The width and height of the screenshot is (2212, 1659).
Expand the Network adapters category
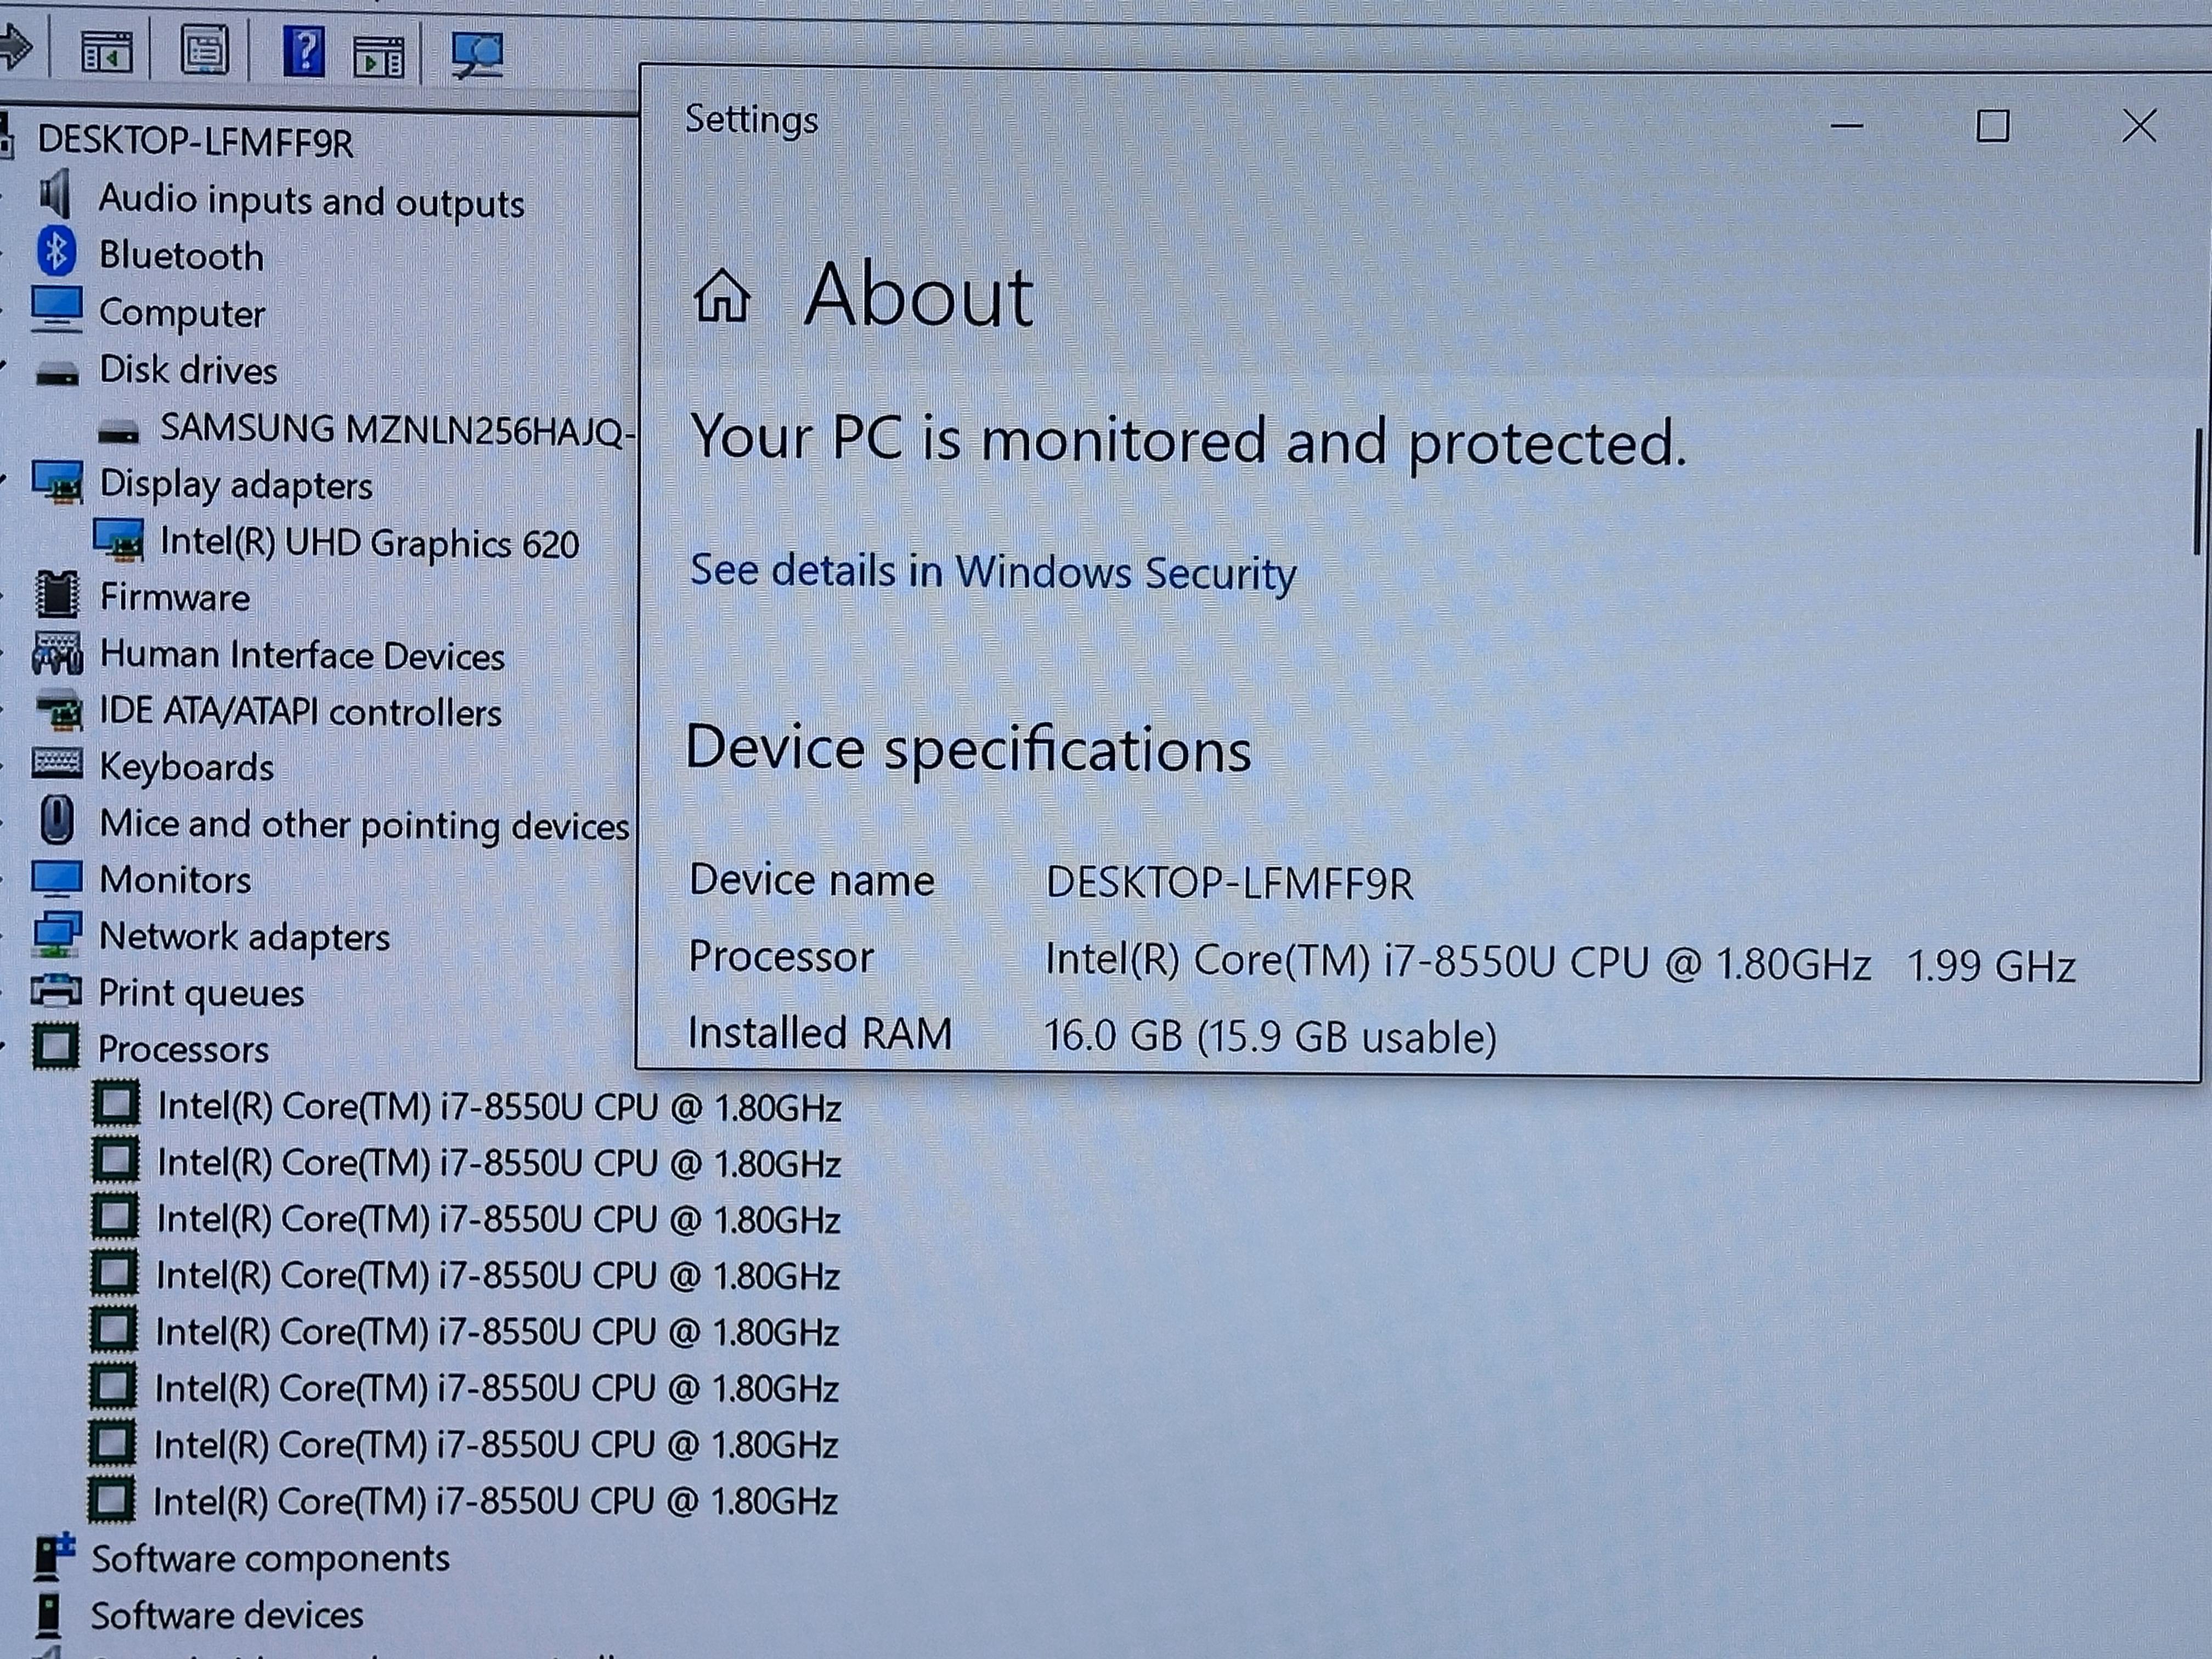244,937
